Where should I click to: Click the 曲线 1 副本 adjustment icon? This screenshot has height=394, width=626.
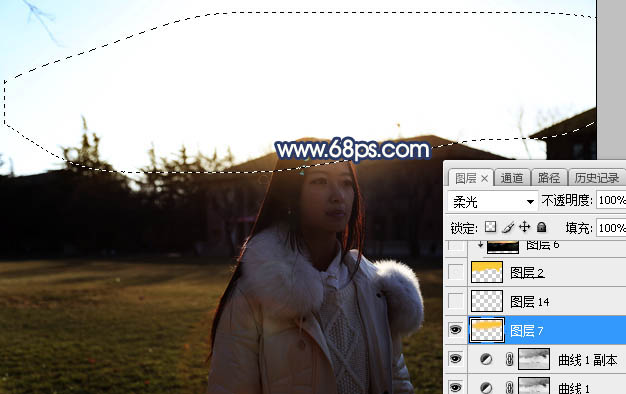486,359
